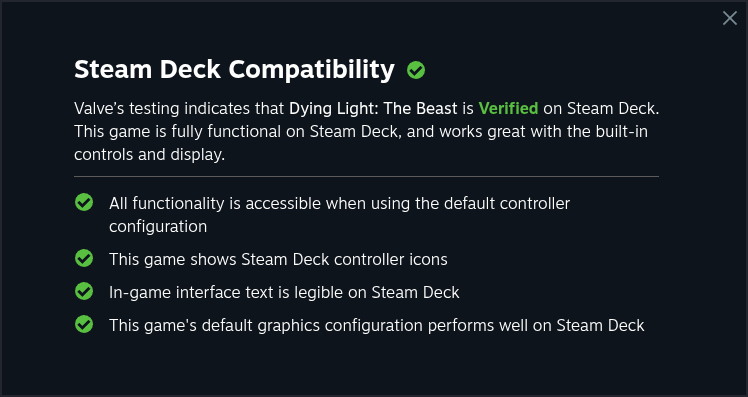Click the checkmark beside default graphics configuration

pos(84,324)
